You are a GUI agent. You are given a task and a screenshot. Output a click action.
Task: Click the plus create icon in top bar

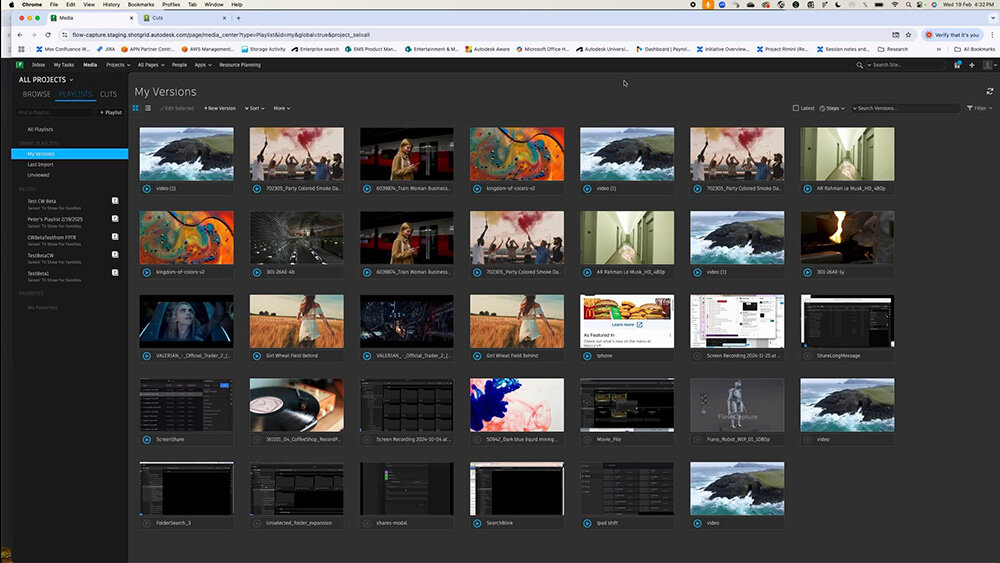tap(972, 65)
